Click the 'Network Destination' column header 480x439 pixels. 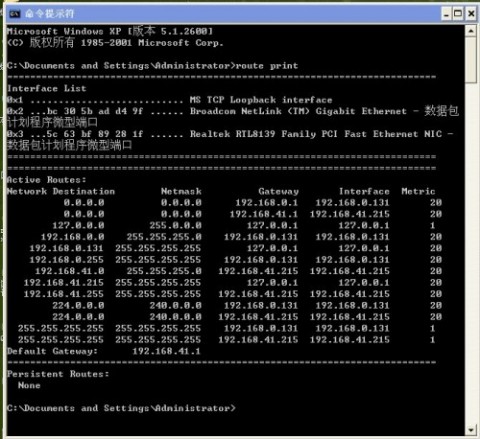[61, 191]
